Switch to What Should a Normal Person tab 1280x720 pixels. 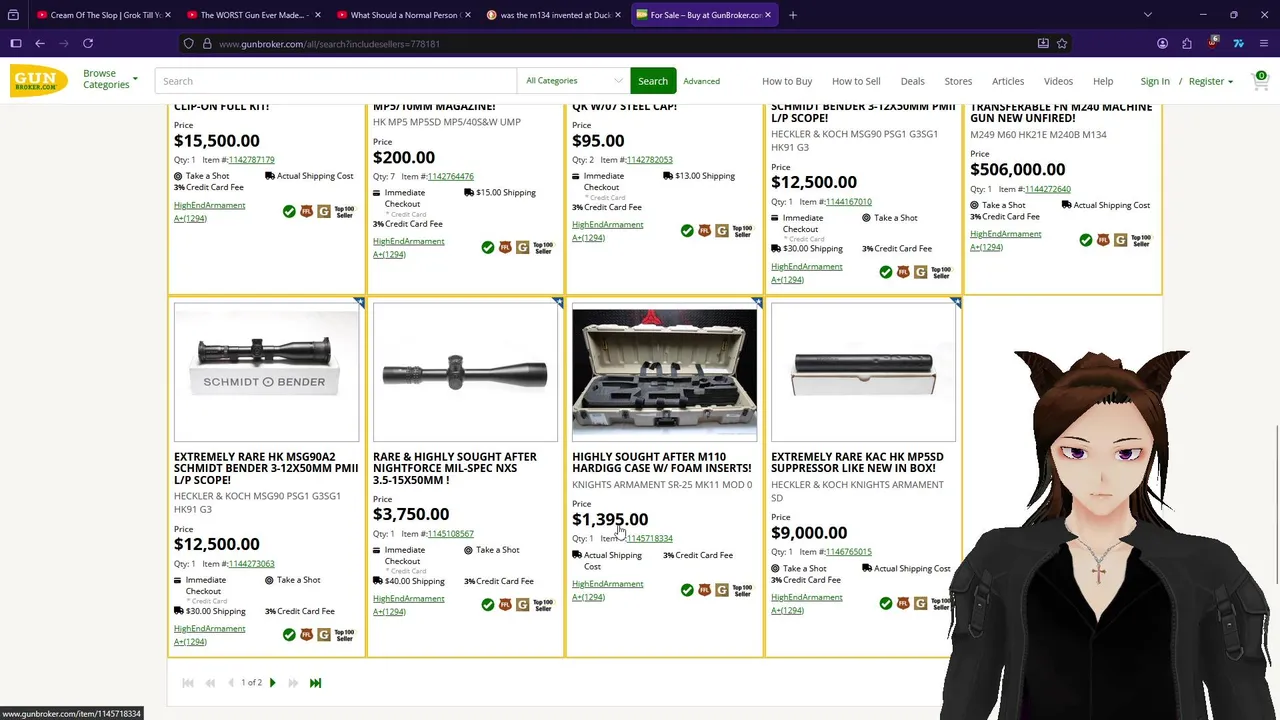tap(404, 15)
